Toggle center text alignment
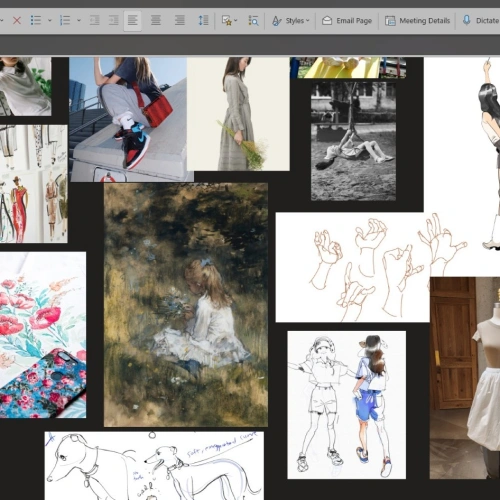The width and height of the screenshot is (500, 500). (x=156, y=21)
